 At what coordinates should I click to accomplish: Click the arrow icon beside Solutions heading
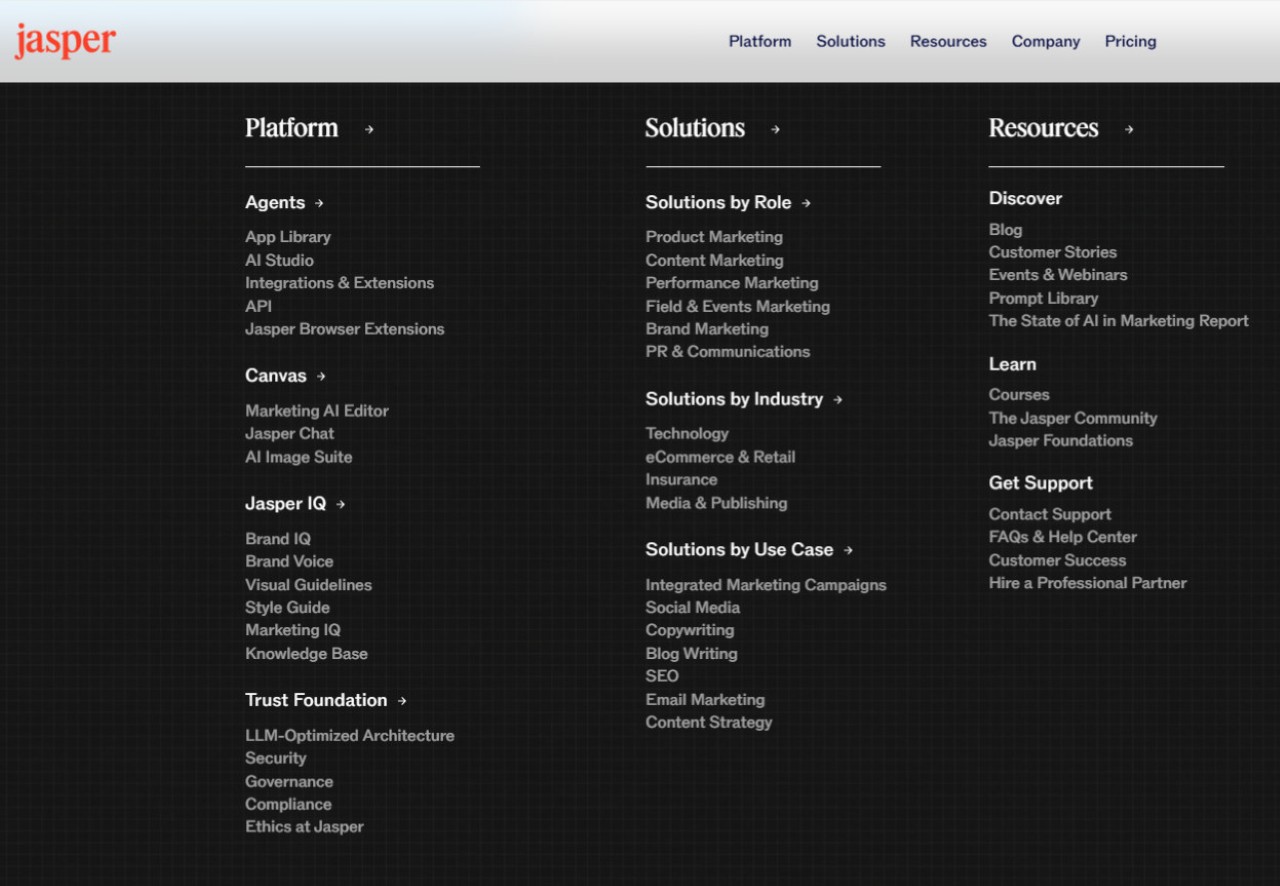[775, 129]
